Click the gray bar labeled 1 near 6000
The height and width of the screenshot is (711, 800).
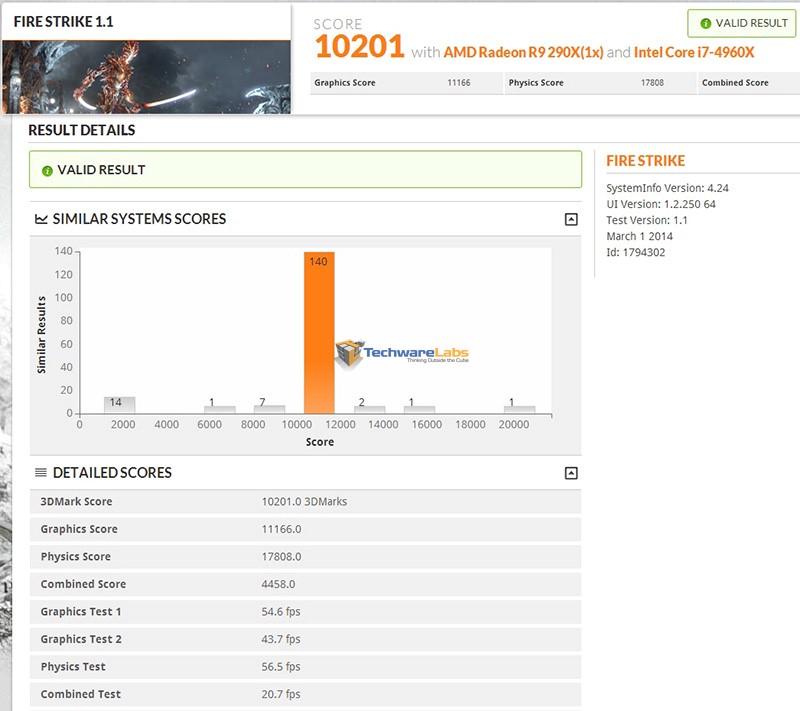[x=220, y=410]
